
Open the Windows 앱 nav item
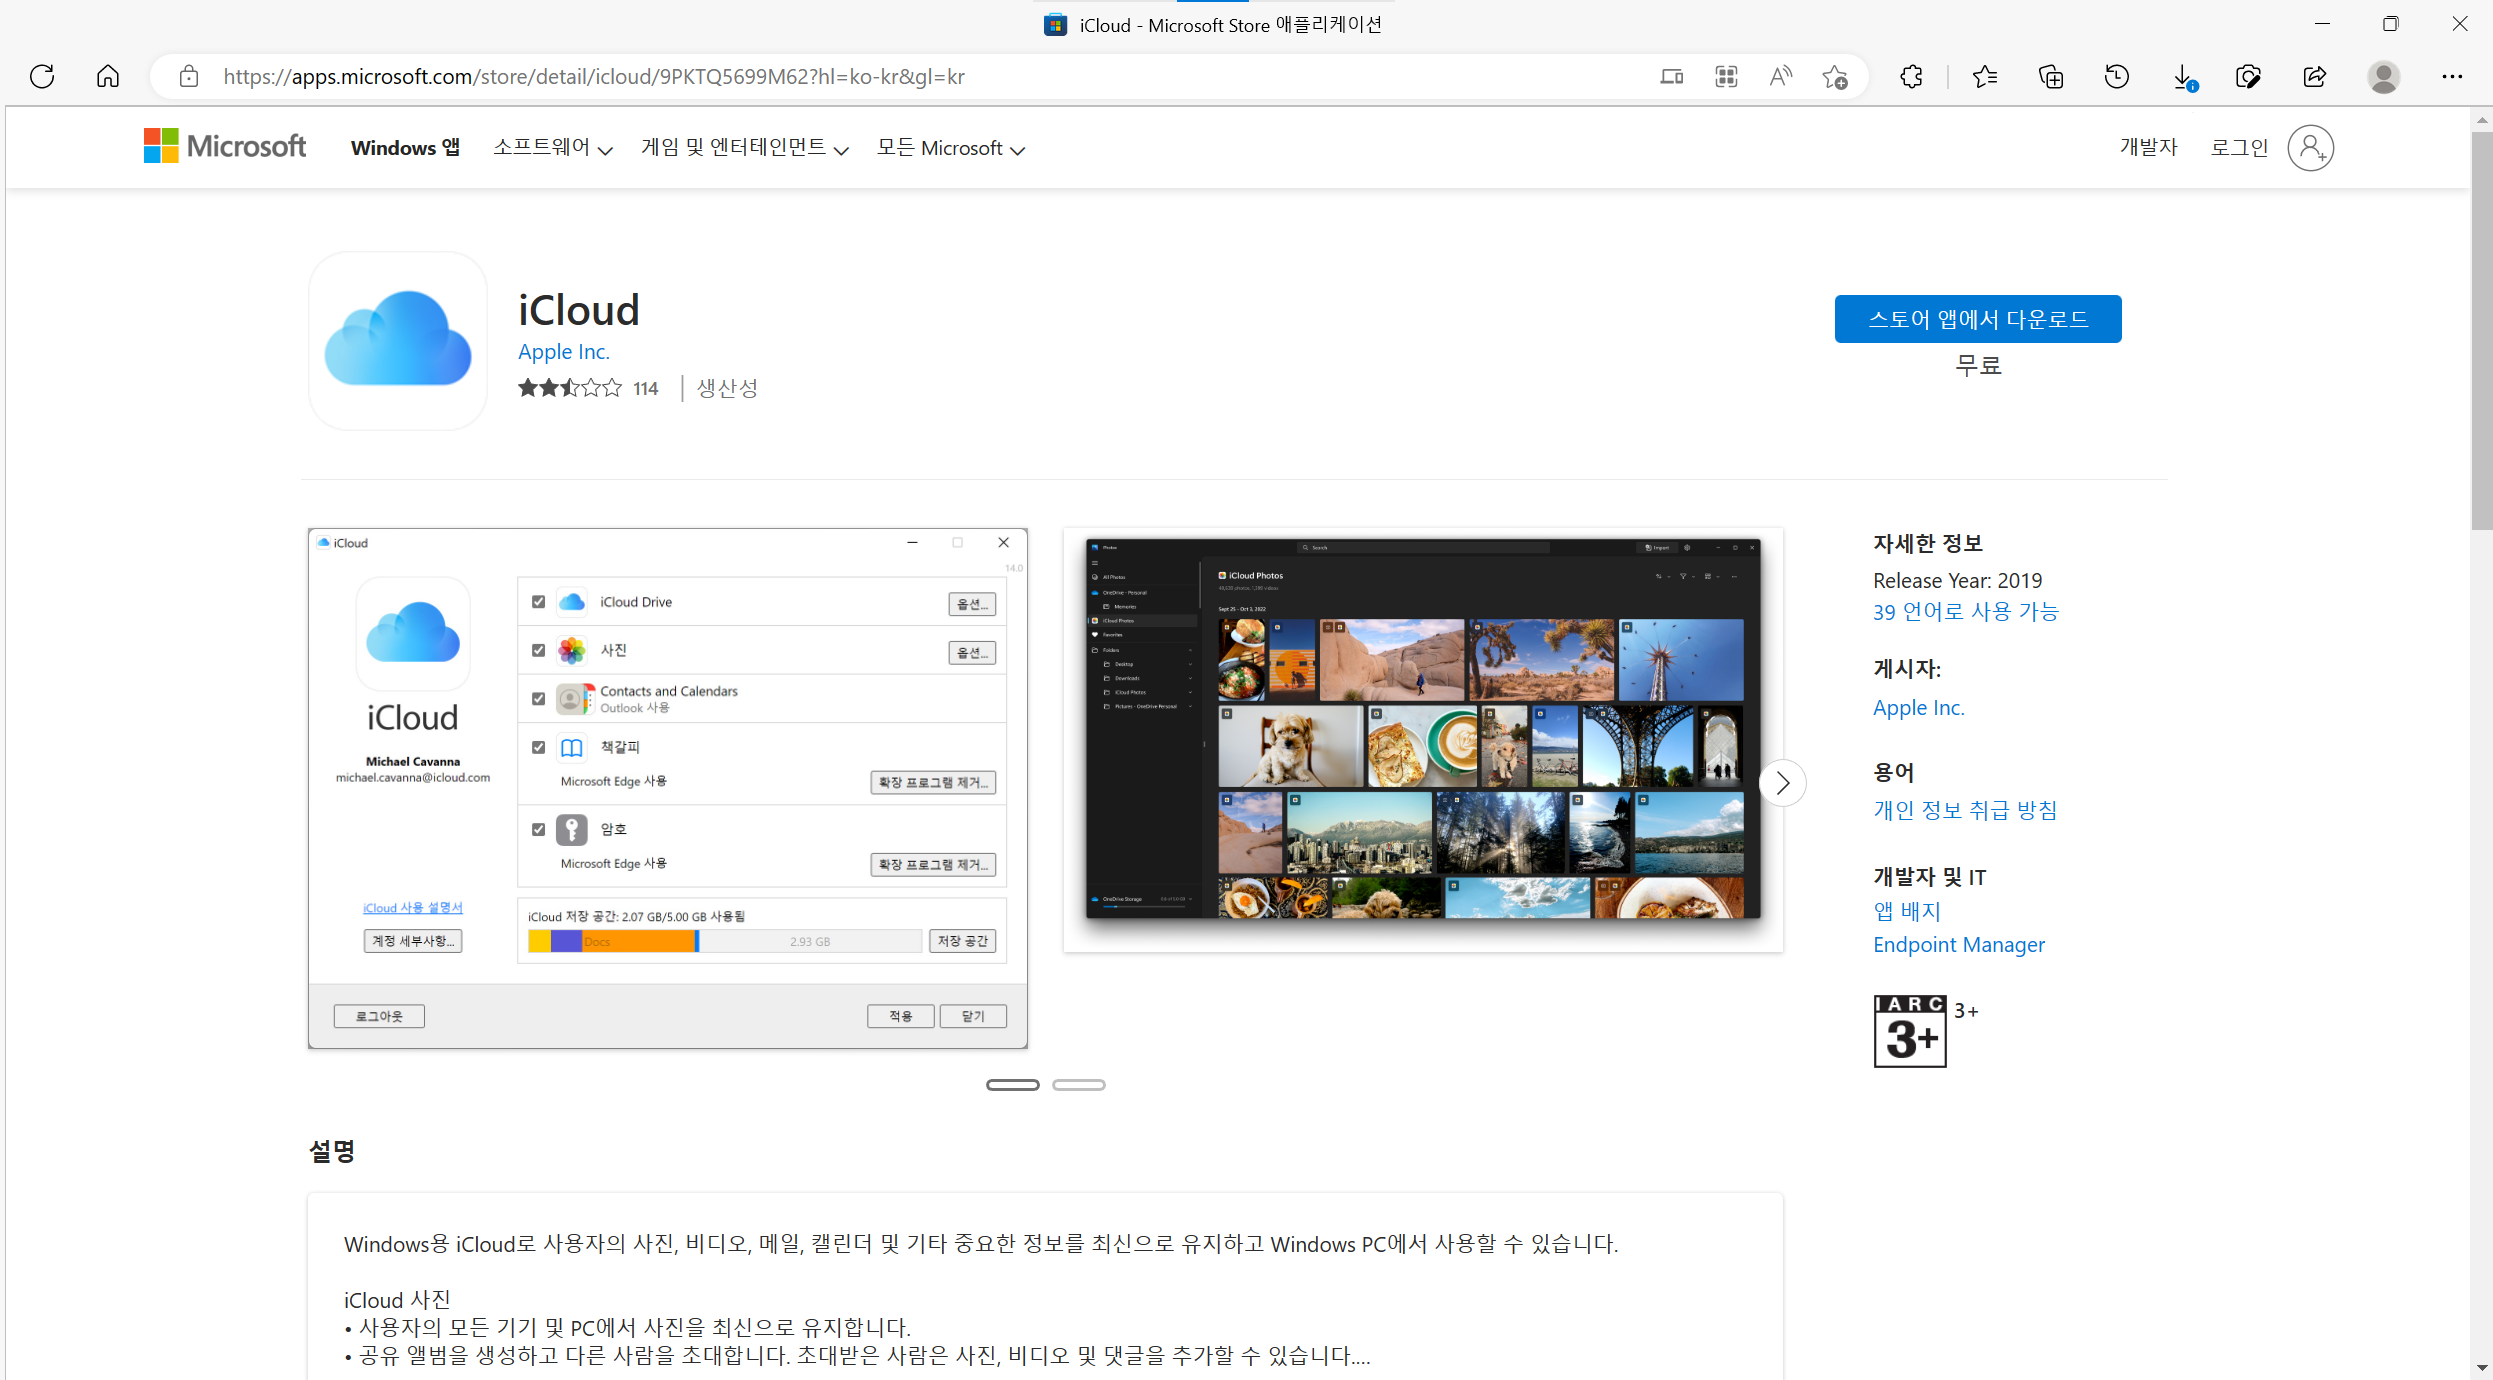[405, 148]
